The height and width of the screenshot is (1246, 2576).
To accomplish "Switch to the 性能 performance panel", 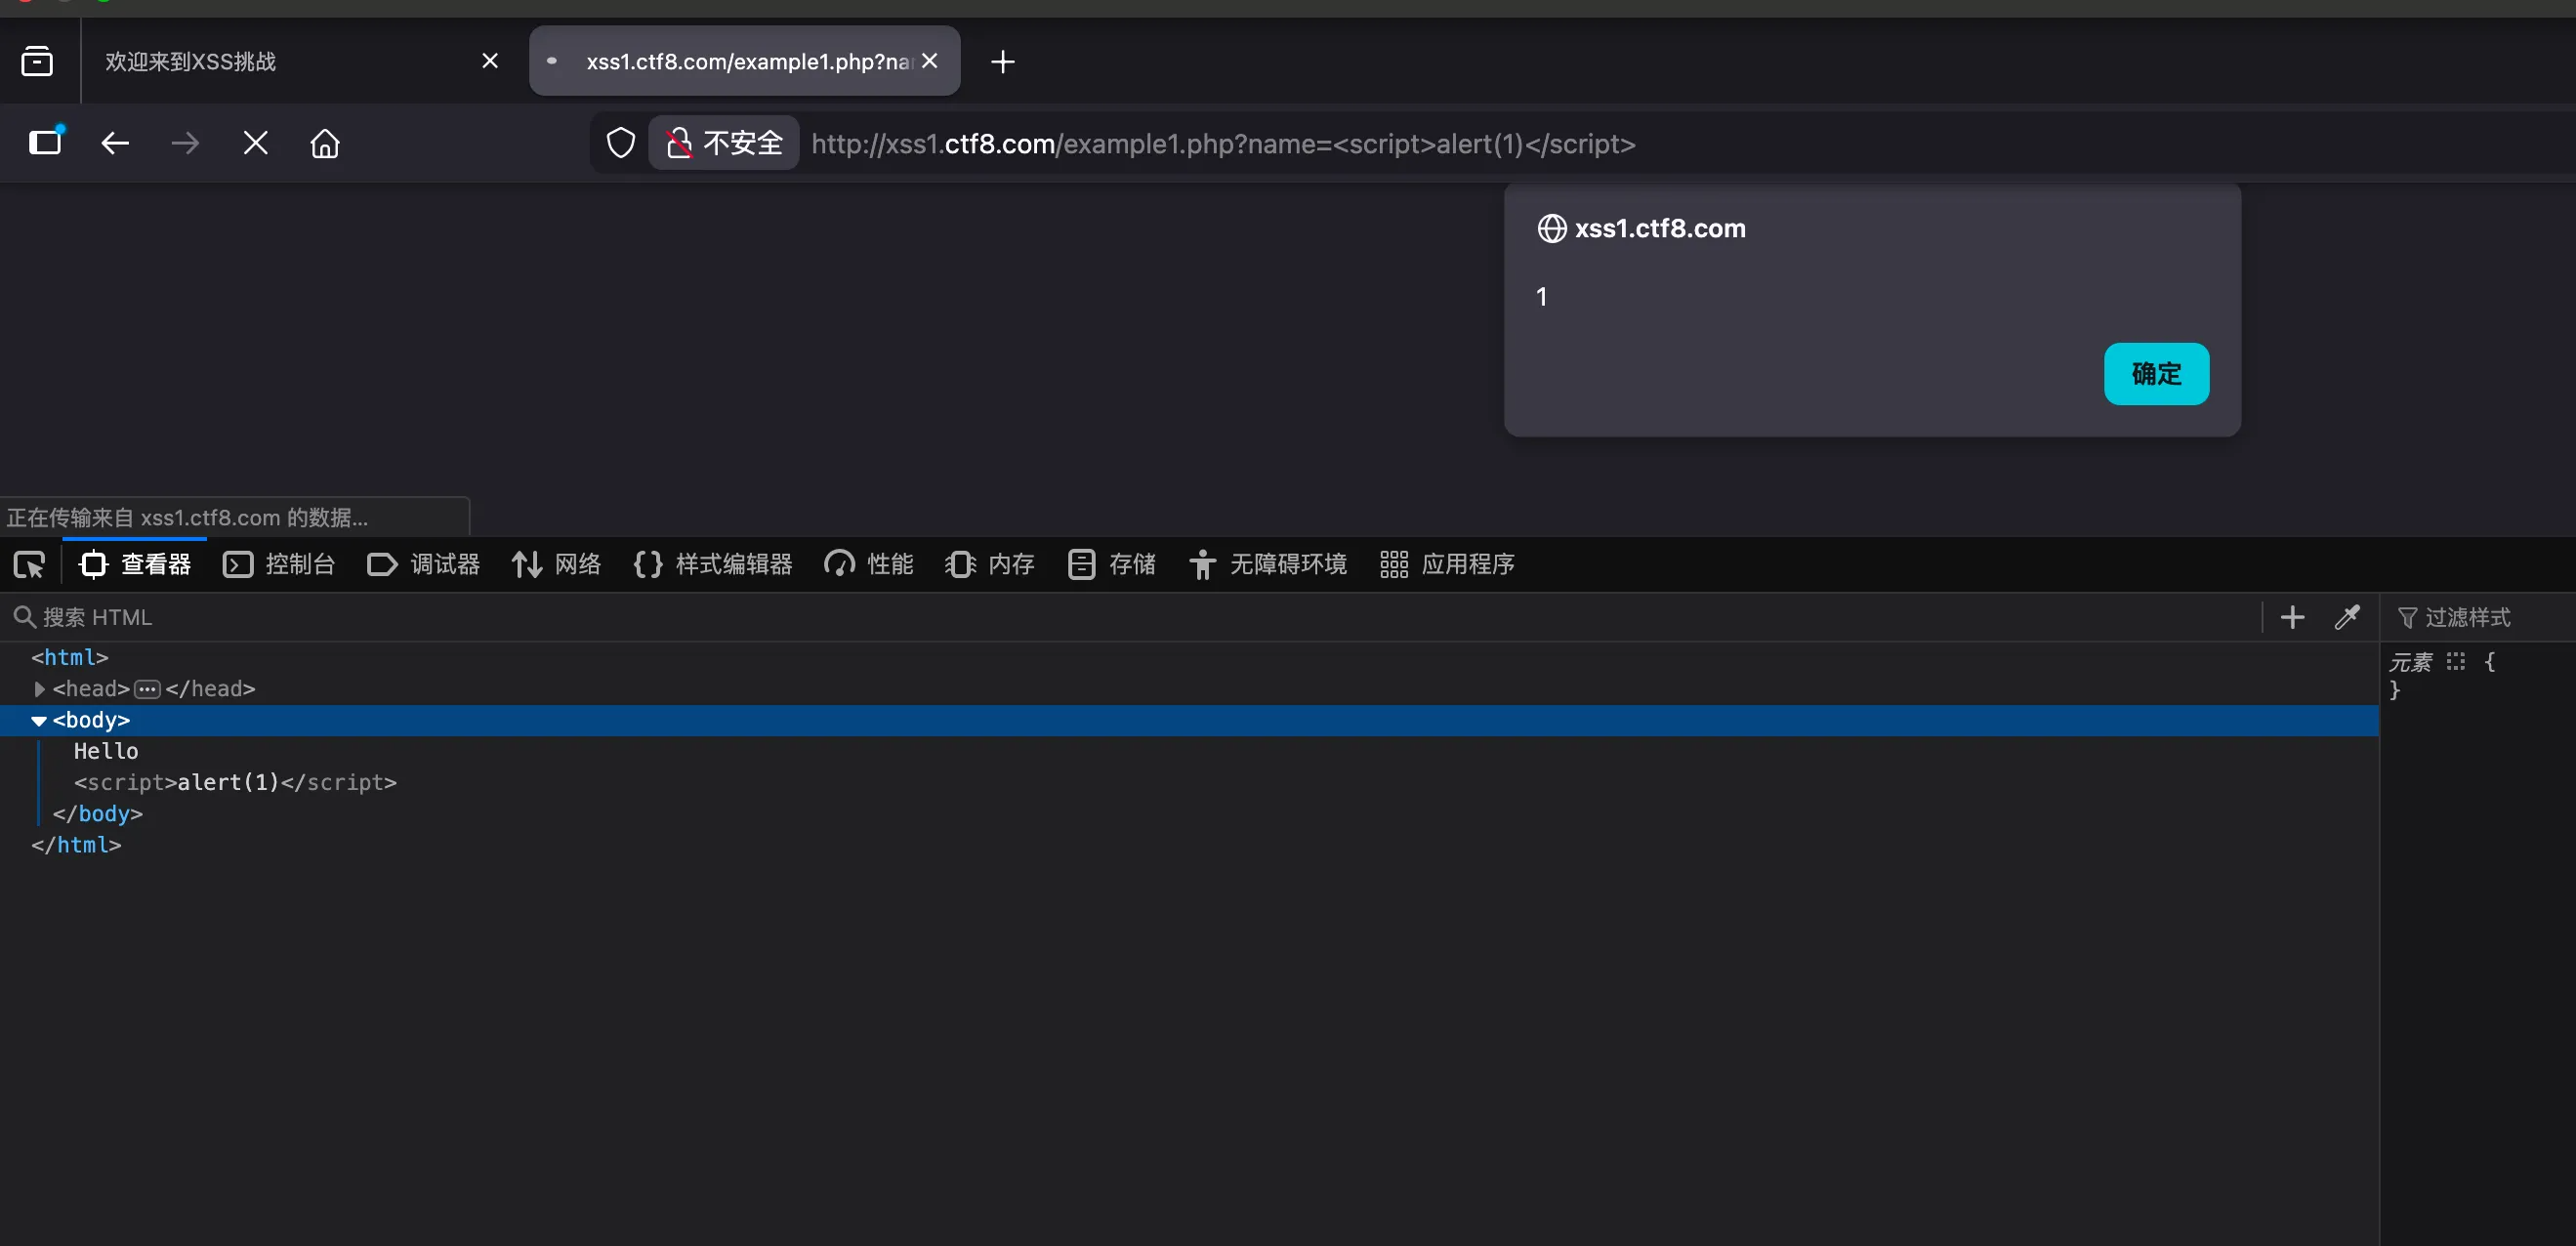I will (869, 565).
